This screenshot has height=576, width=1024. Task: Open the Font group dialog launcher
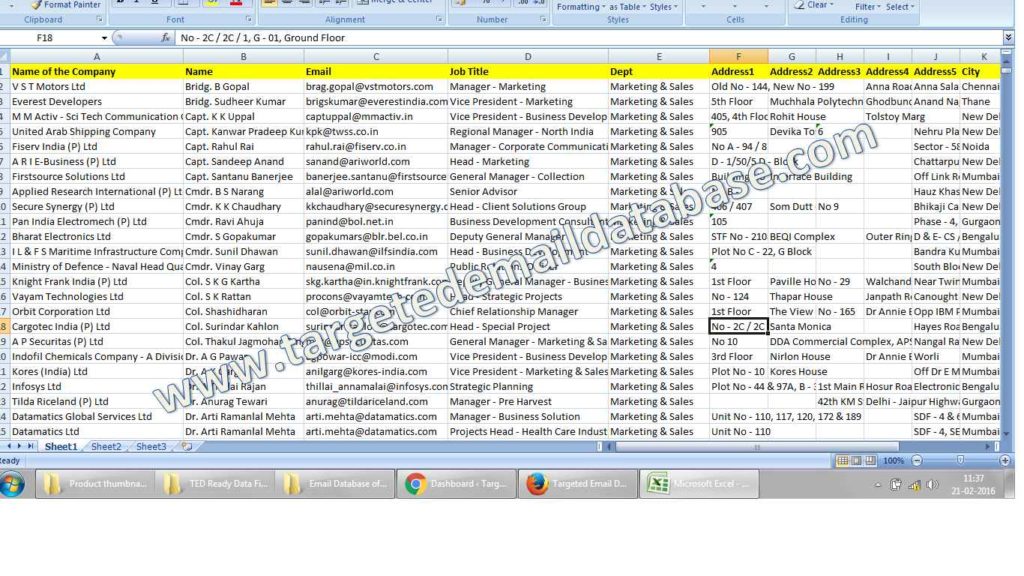[x=249, y=20]
